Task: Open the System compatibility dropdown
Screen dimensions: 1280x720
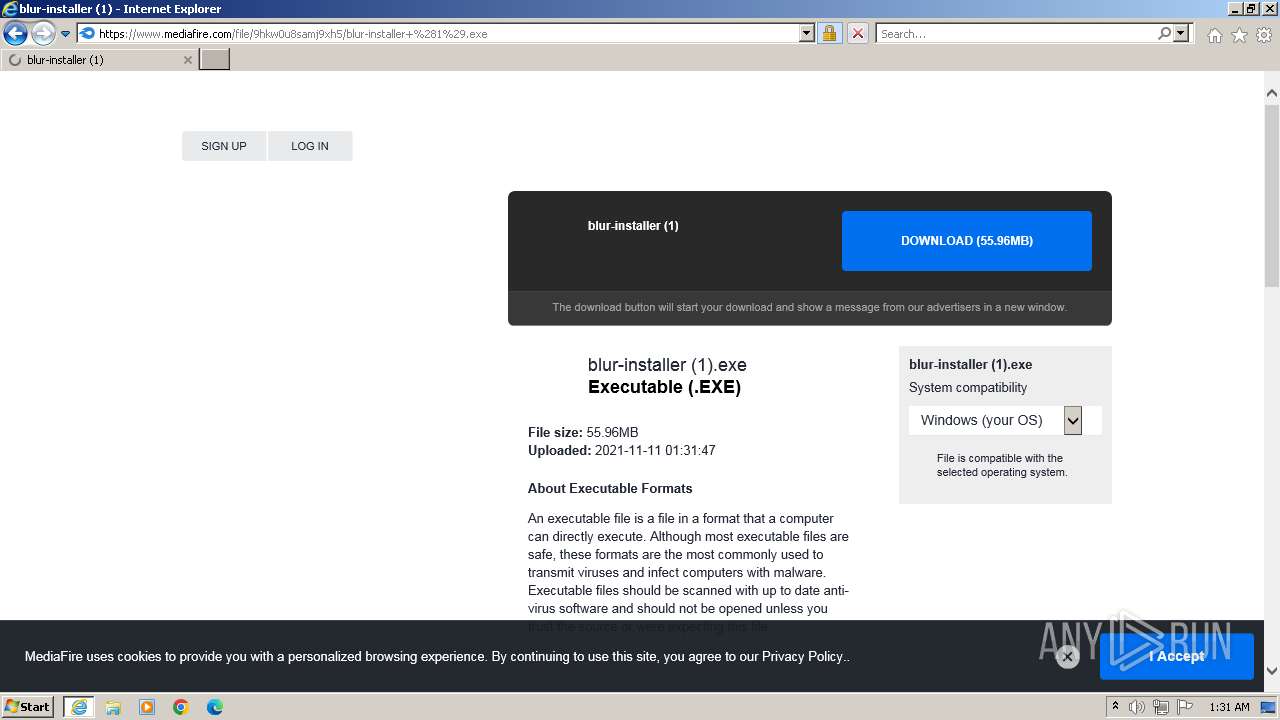Action: (1005, 420)
